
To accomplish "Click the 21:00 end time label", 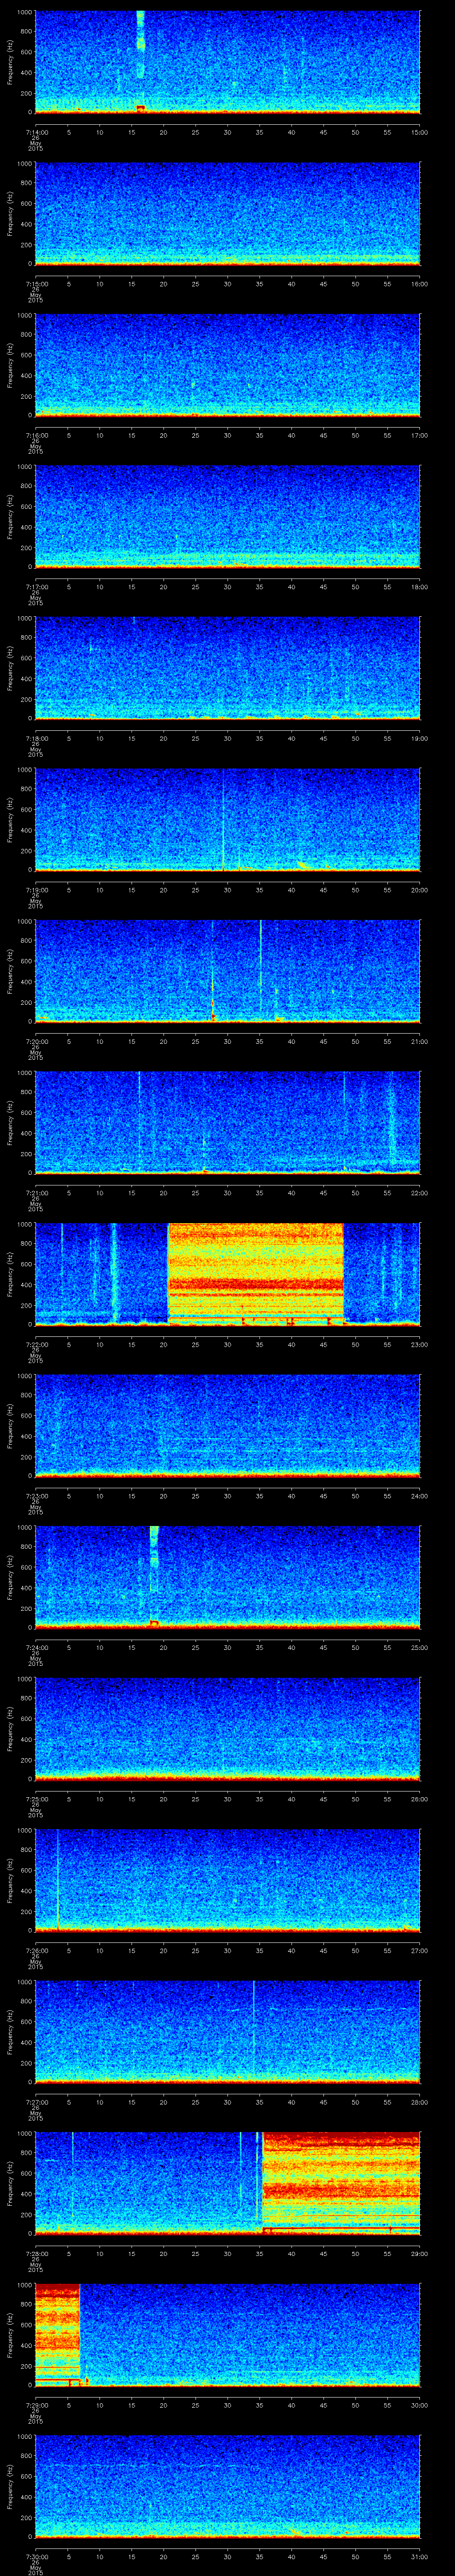I will pyautogui.click(x=420, y=1041).
